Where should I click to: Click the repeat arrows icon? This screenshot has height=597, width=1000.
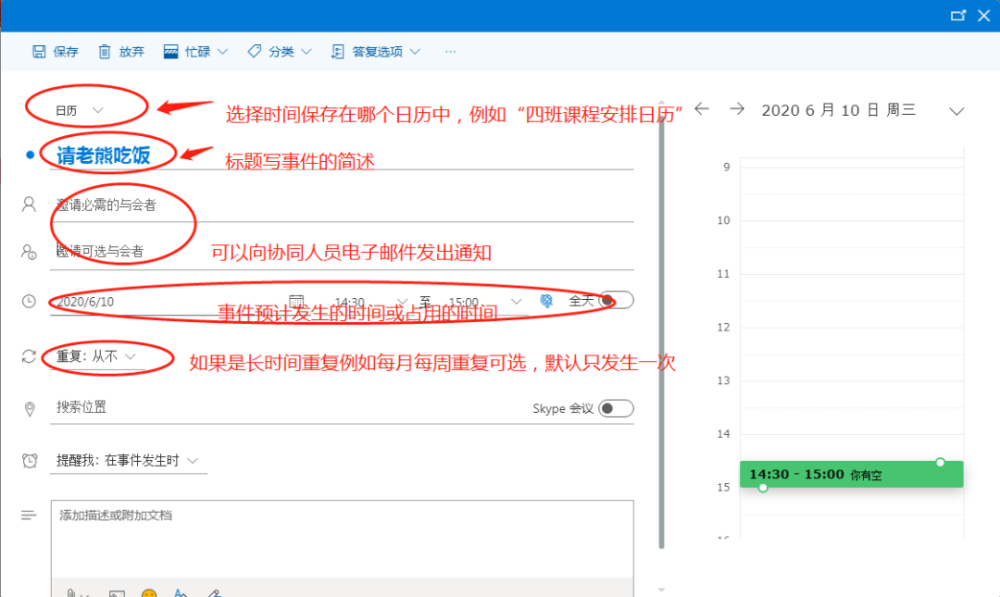(x=29, y=356)
